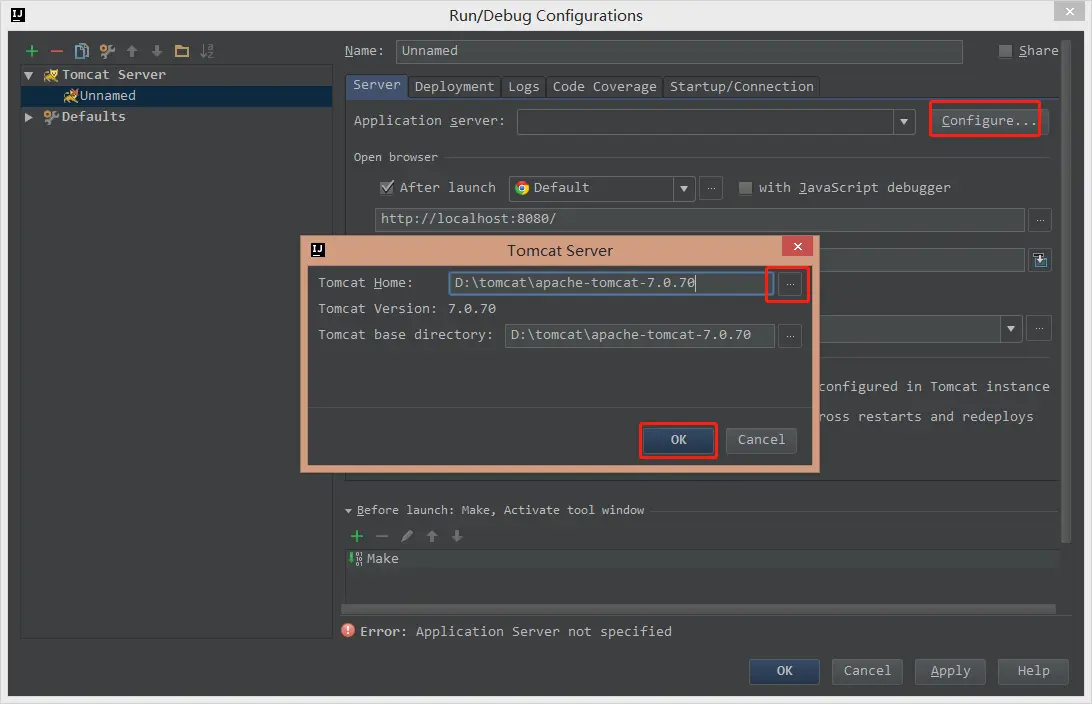Move before launch task down
The height and width of the screenshot is (704, 1092).
click(457, 536)
